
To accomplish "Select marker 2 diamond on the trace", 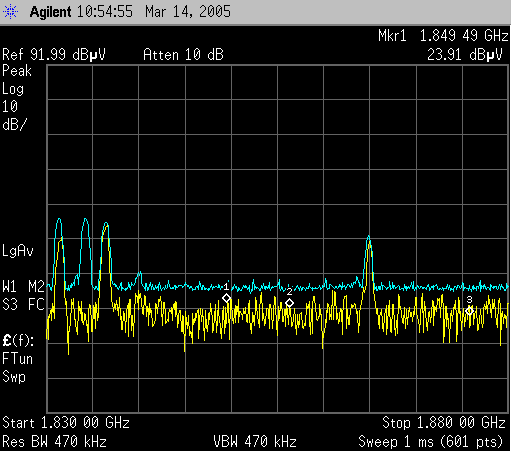I will point(289,303).
